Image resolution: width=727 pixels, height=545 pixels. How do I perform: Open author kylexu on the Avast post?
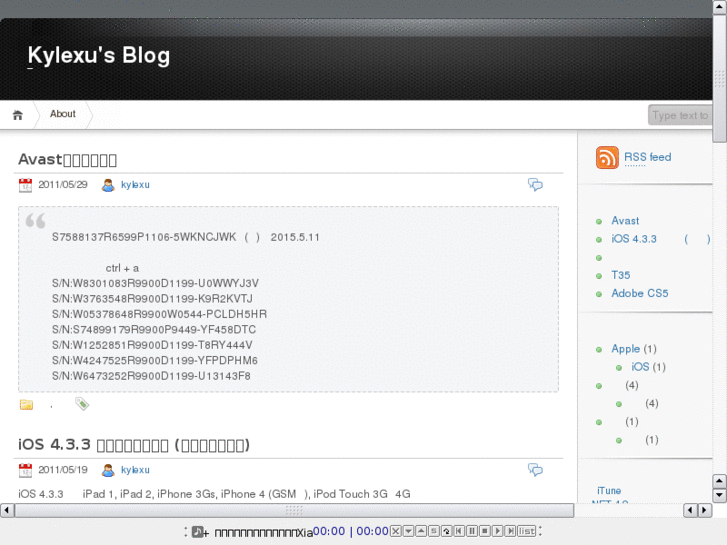click(x=135, y=185)
